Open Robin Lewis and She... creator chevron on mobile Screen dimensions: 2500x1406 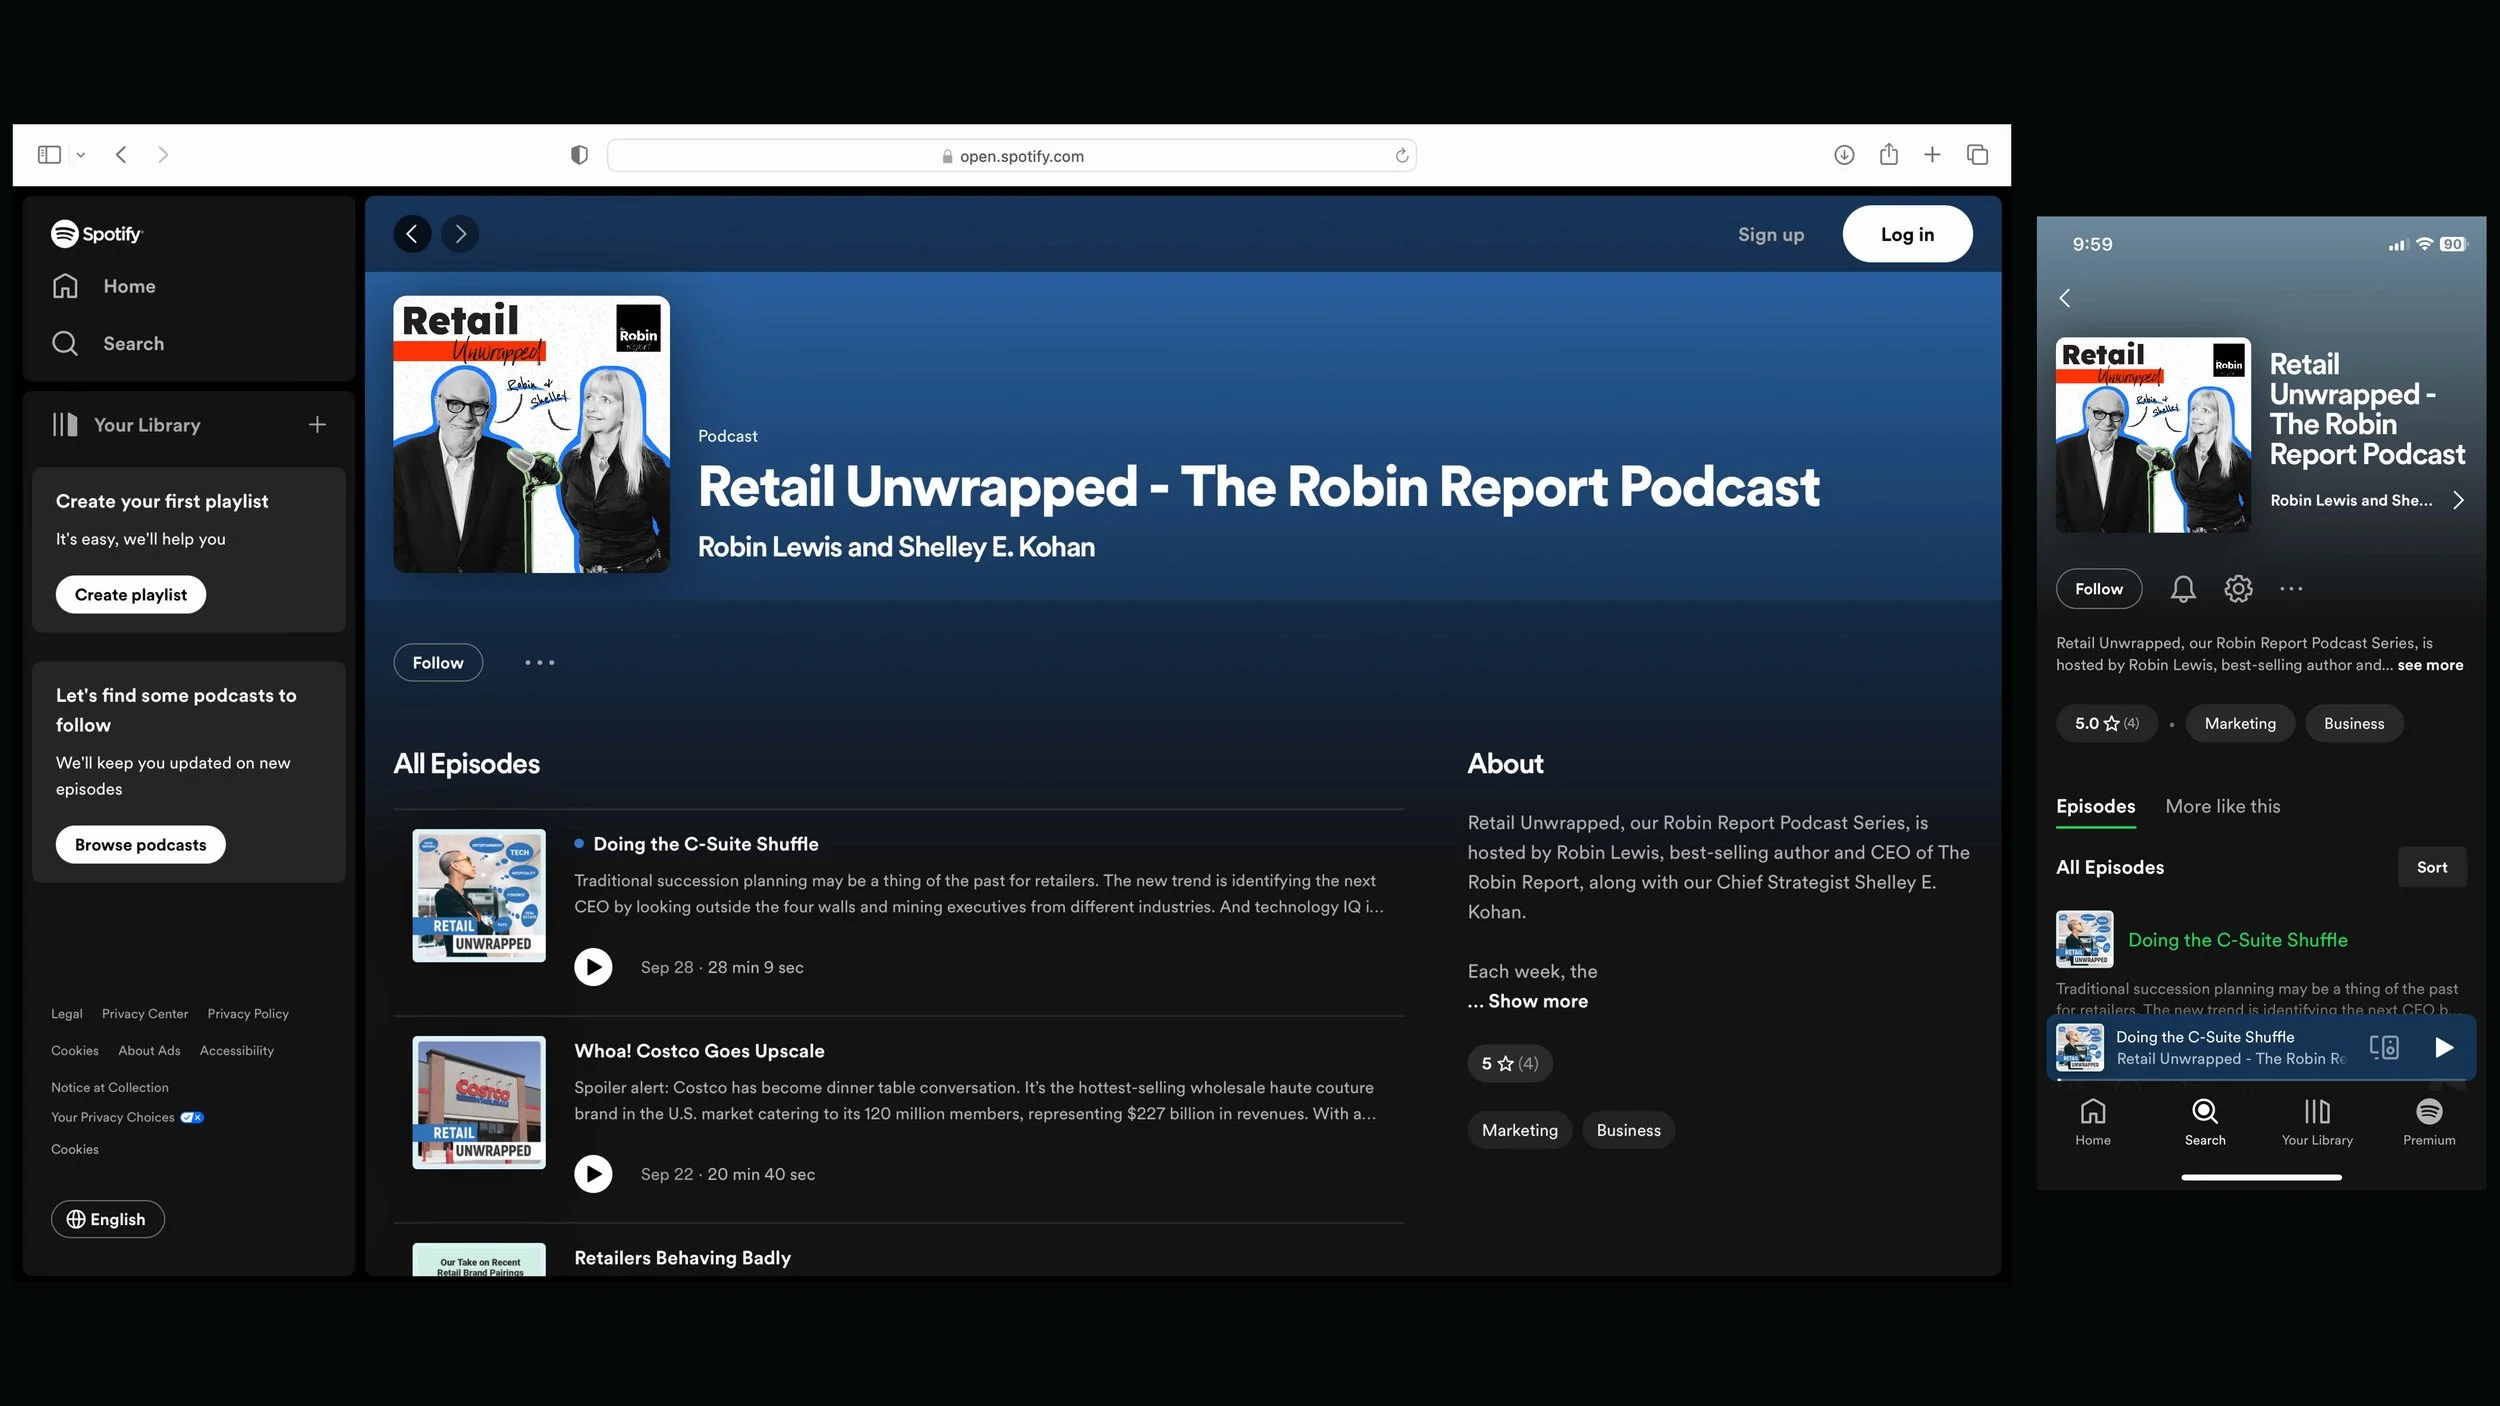tap(2458, 501)
